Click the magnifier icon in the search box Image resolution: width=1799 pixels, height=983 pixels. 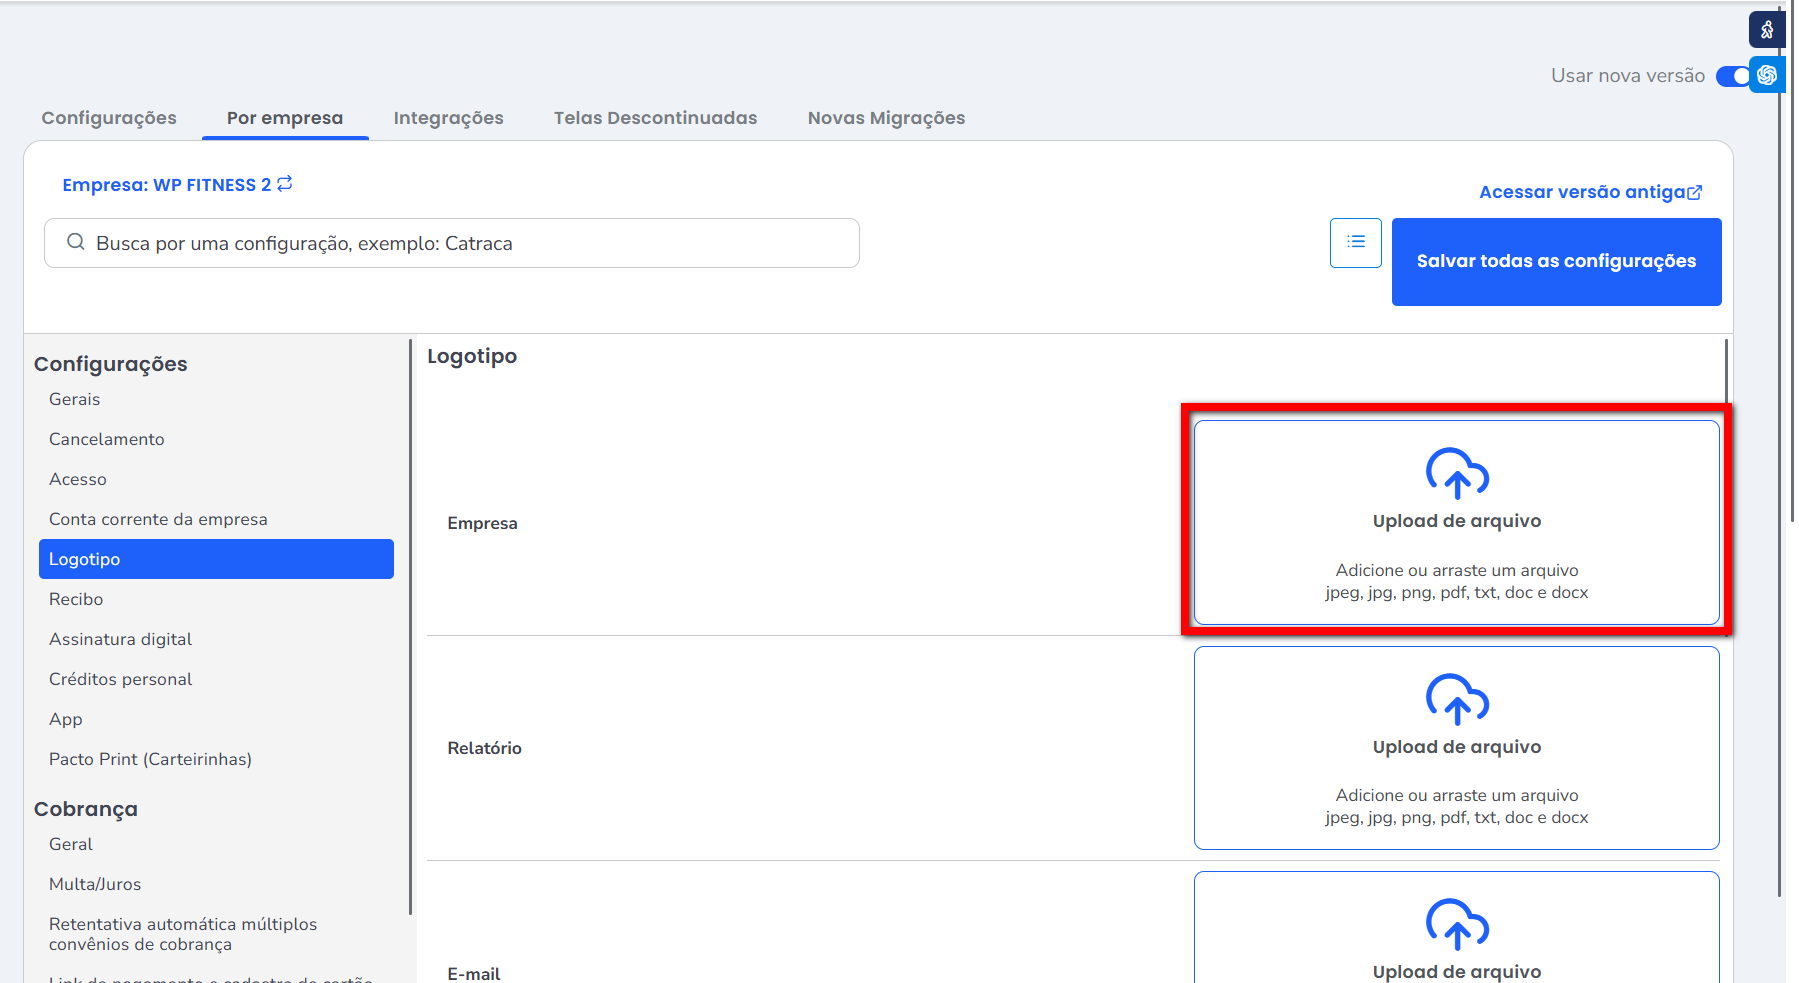pyautogui.click(x=76, y=243)
